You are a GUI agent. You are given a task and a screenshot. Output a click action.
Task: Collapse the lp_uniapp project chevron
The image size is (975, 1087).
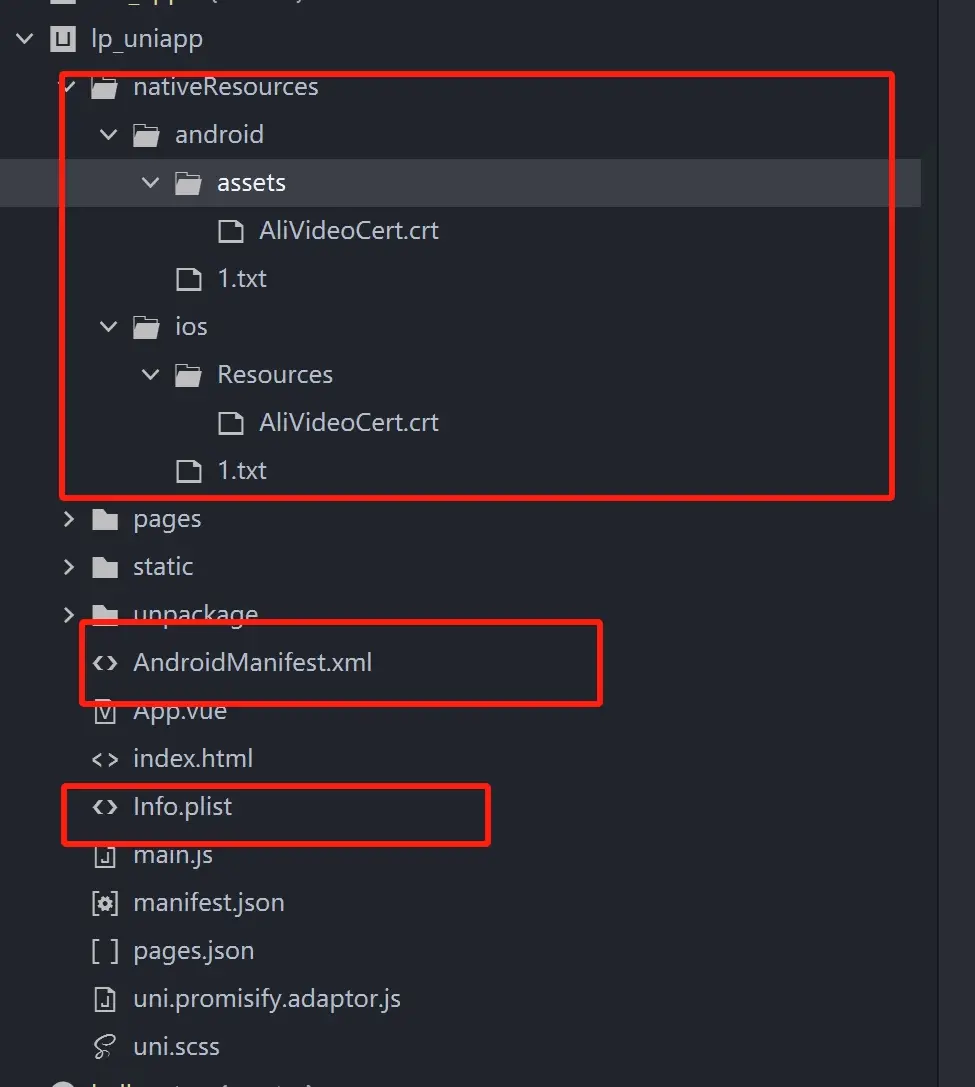click(25, 39)
